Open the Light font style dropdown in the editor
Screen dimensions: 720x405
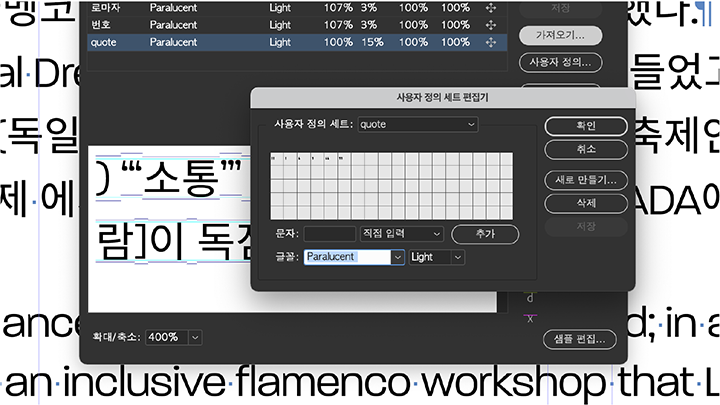click(x=437, y=257)
